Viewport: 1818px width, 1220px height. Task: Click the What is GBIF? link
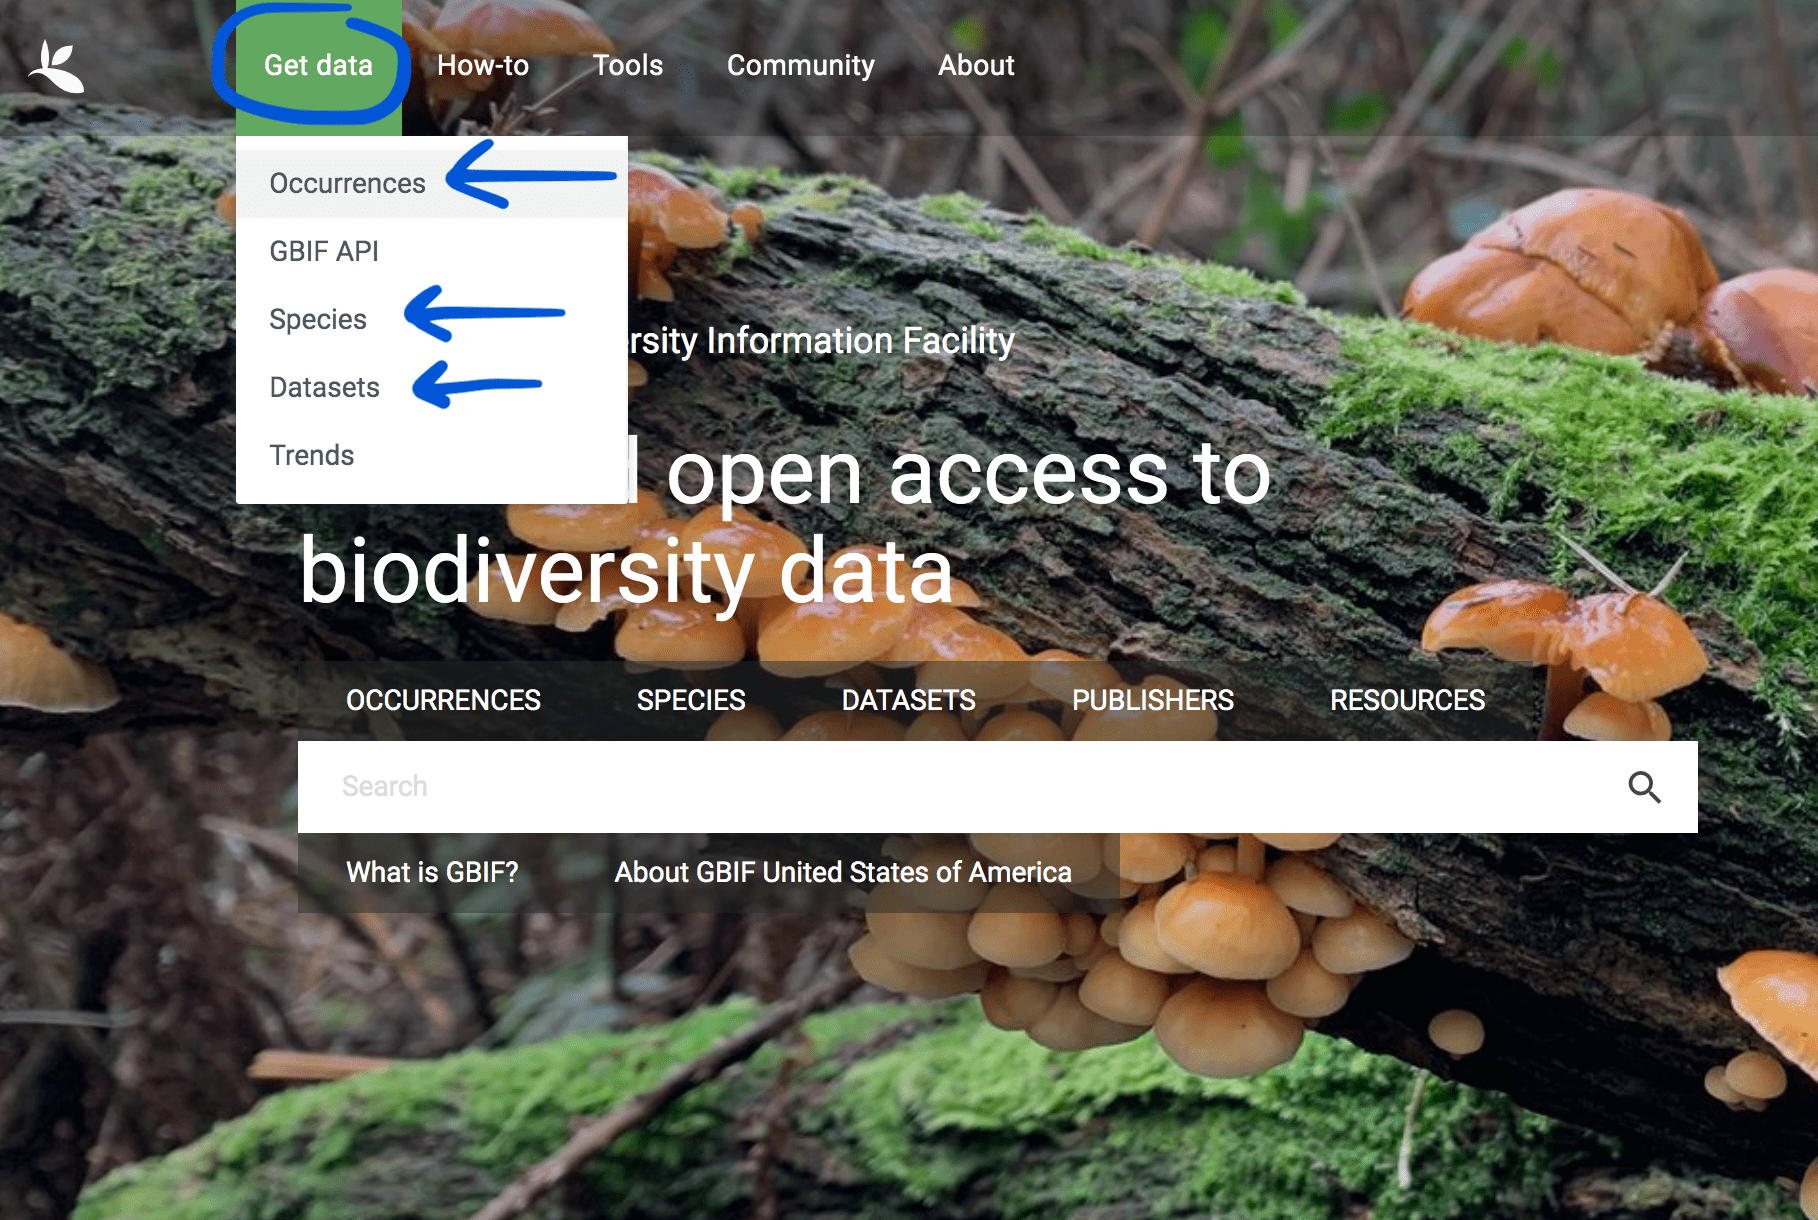point(432,872)
